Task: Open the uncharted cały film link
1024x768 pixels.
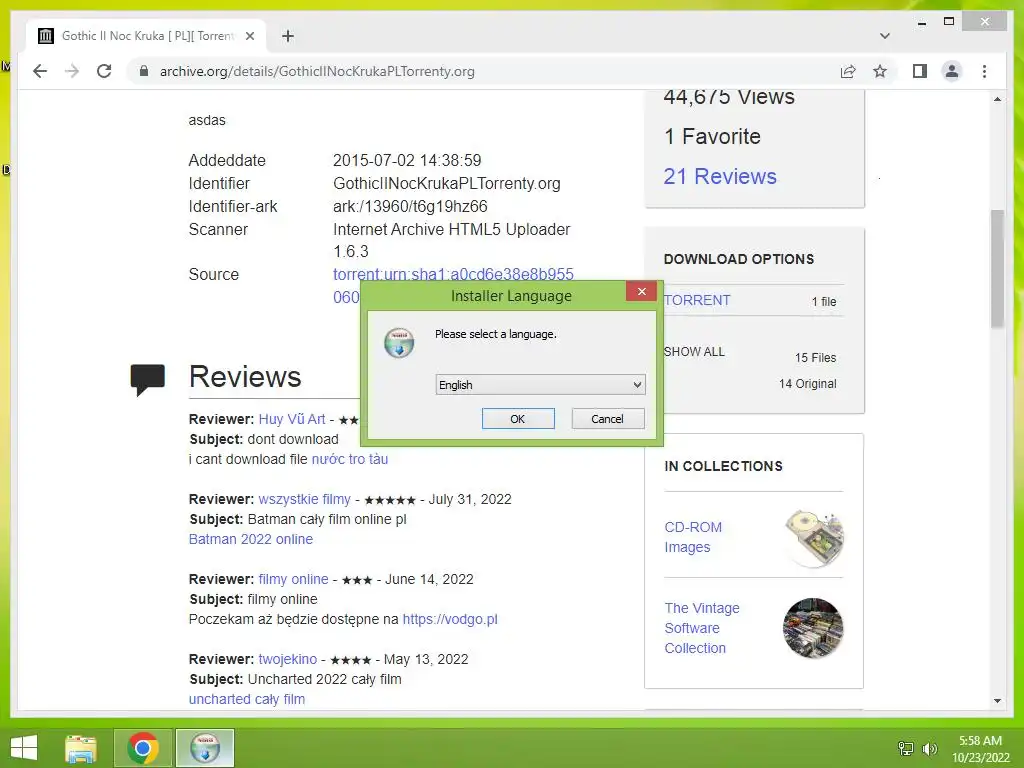Action: (x=247, y=699)
